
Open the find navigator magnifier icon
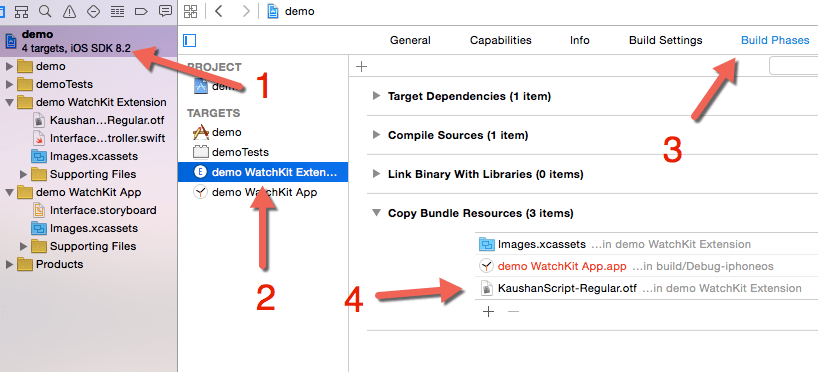pyautogui.click(x=45, y=11)
